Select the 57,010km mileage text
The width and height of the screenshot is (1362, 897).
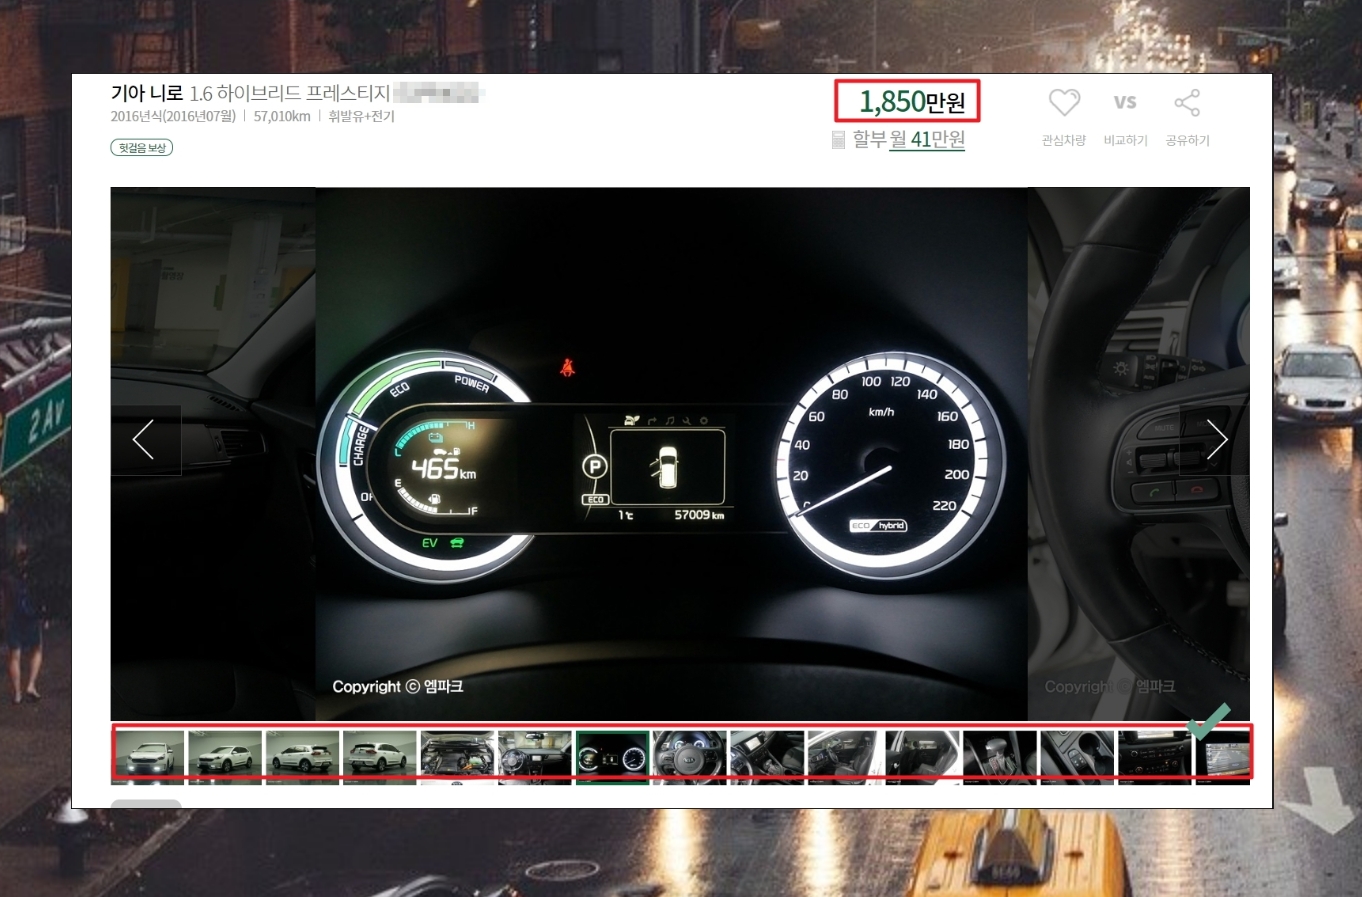(282, 117)
